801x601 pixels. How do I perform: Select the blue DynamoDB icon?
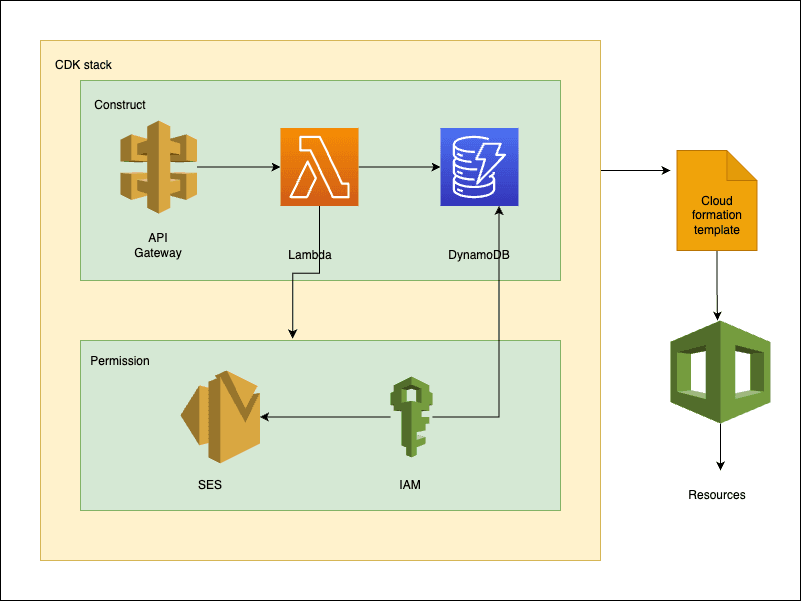point(479,167)
